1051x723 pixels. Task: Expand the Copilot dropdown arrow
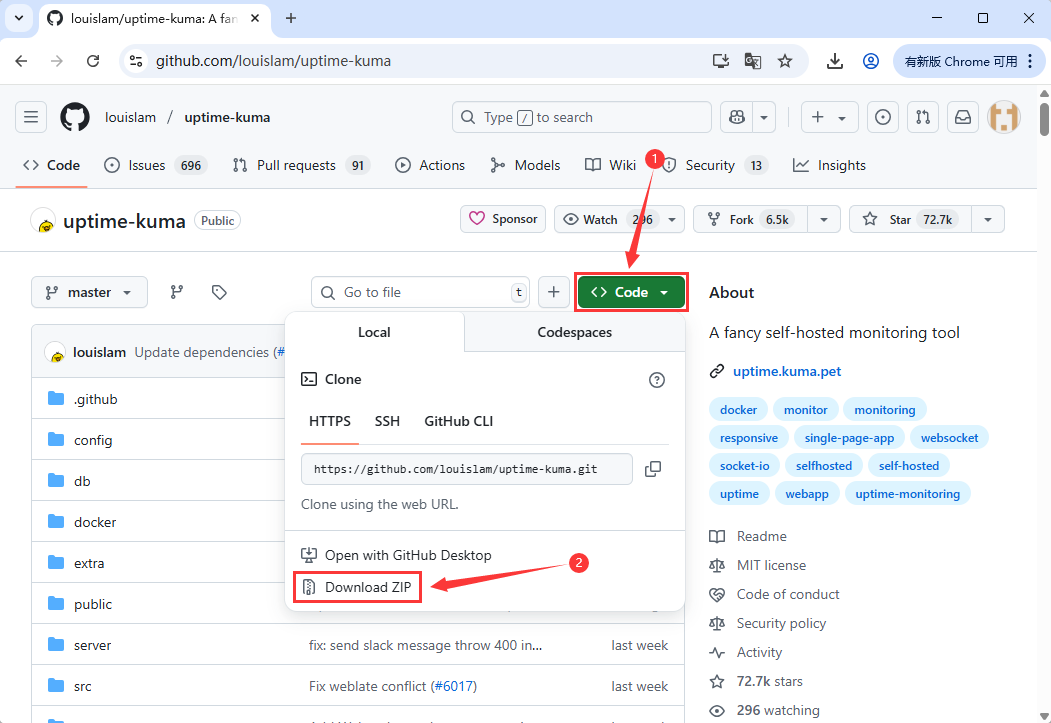764,117
